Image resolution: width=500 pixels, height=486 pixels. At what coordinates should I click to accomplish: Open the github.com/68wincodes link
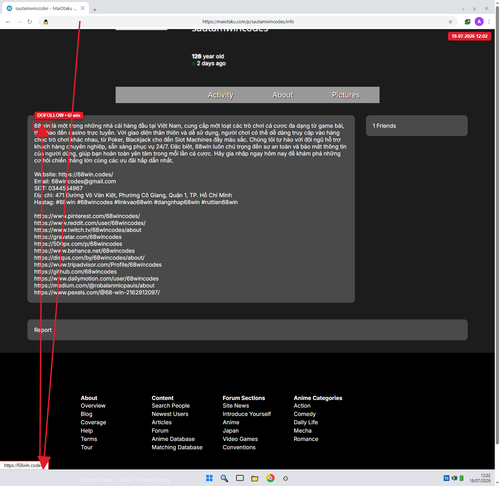[x=75, y=272]
